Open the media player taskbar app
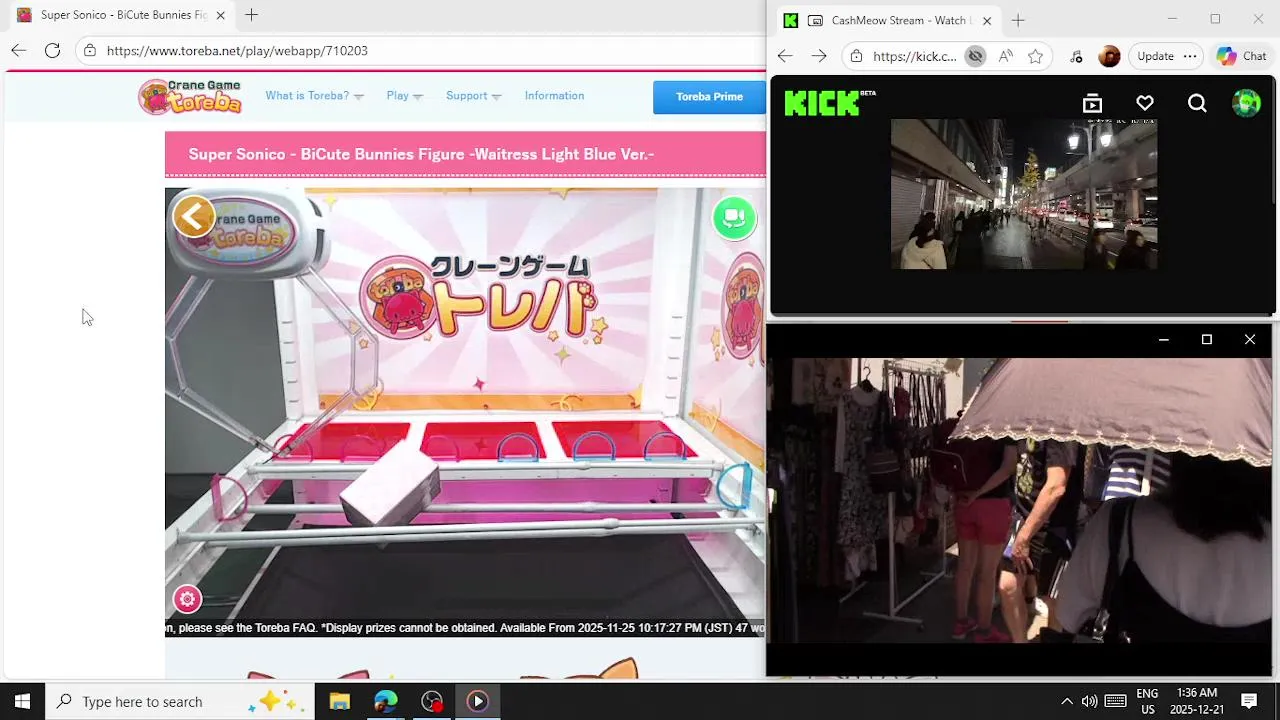The height and width of the screenshot is (720, 1280). coord(478,701)
